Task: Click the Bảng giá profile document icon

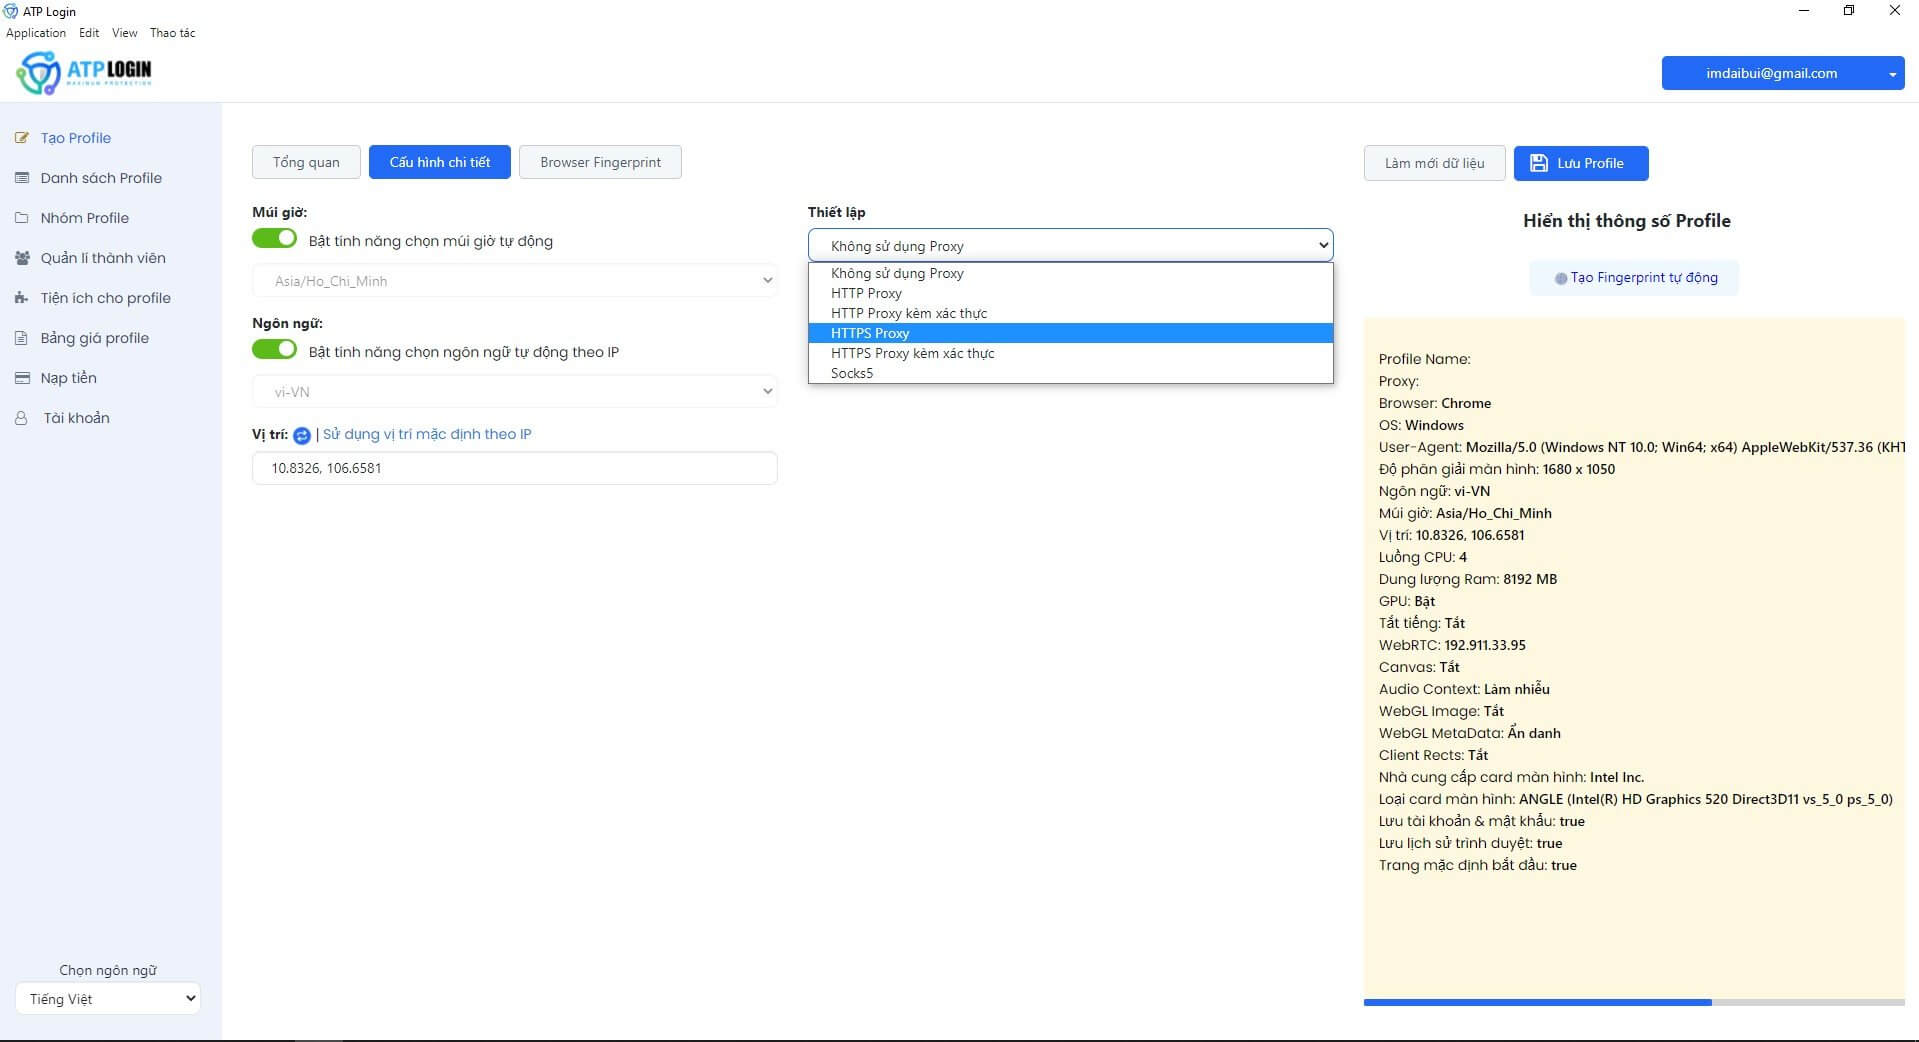Action: (x=22, y=338)
